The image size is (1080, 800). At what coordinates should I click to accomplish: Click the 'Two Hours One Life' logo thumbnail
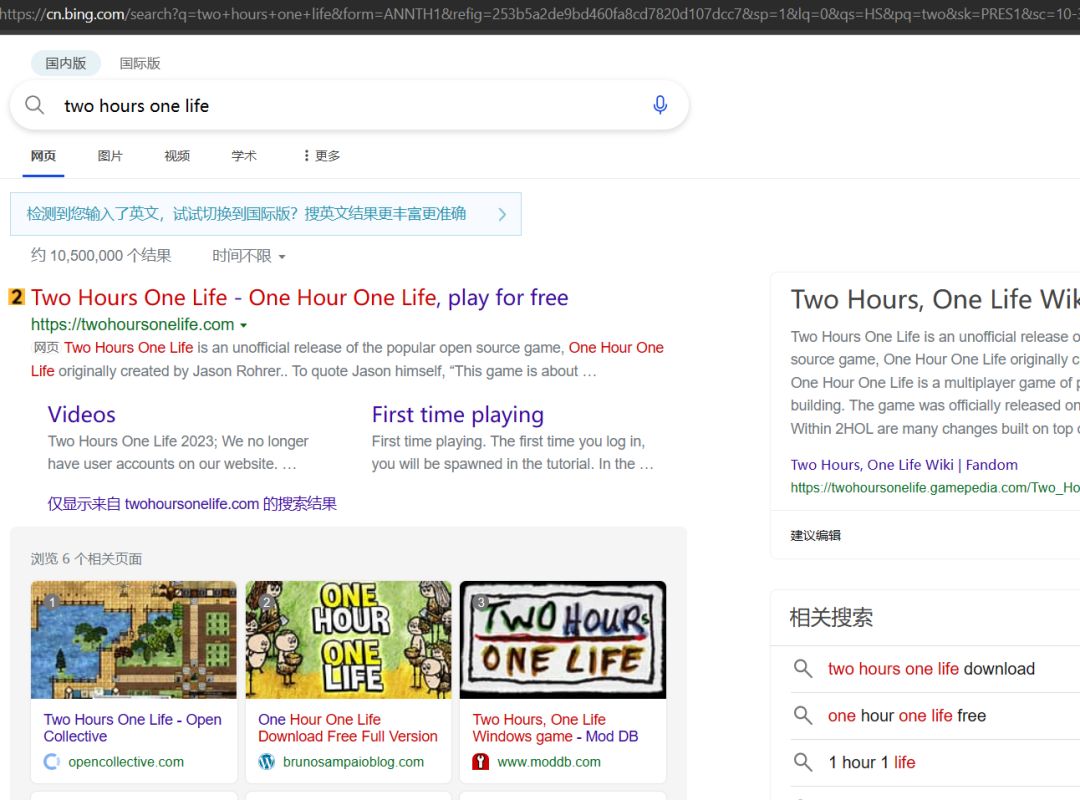(562, 640)
